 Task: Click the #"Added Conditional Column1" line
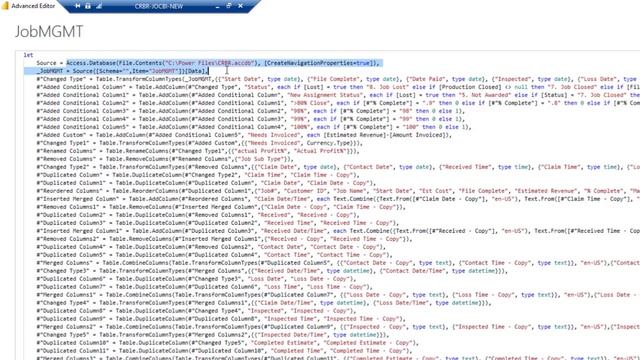pyautogui.click(x=338, y=95)
